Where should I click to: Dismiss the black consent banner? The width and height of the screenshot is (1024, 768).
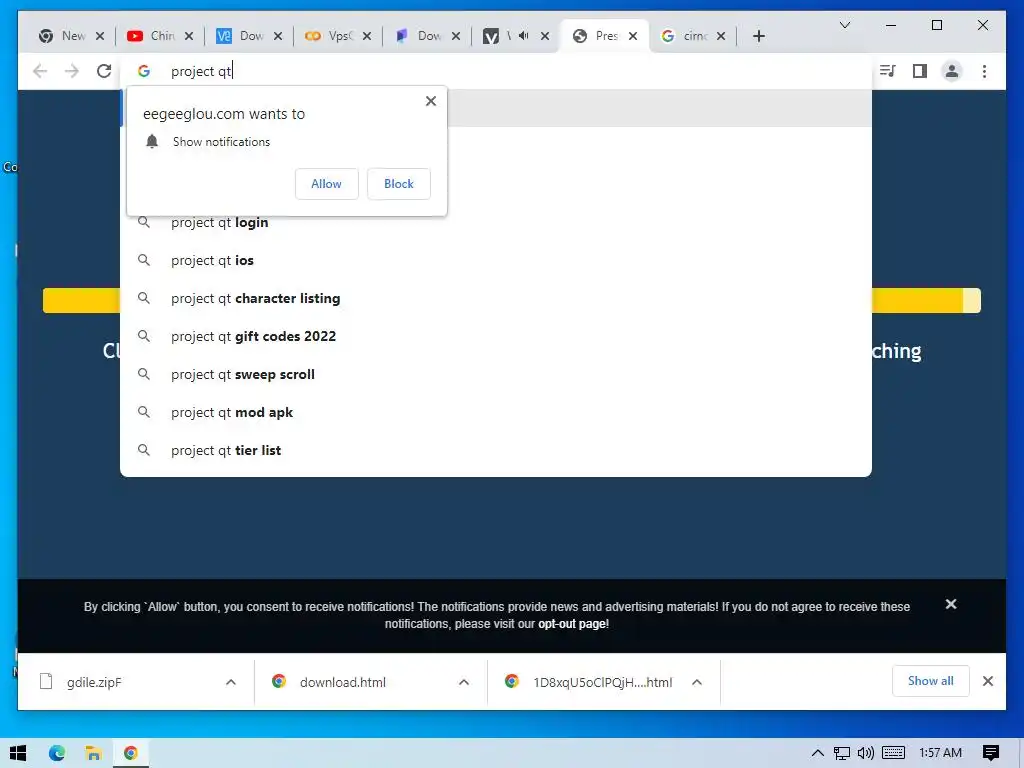tap(951, 604)
